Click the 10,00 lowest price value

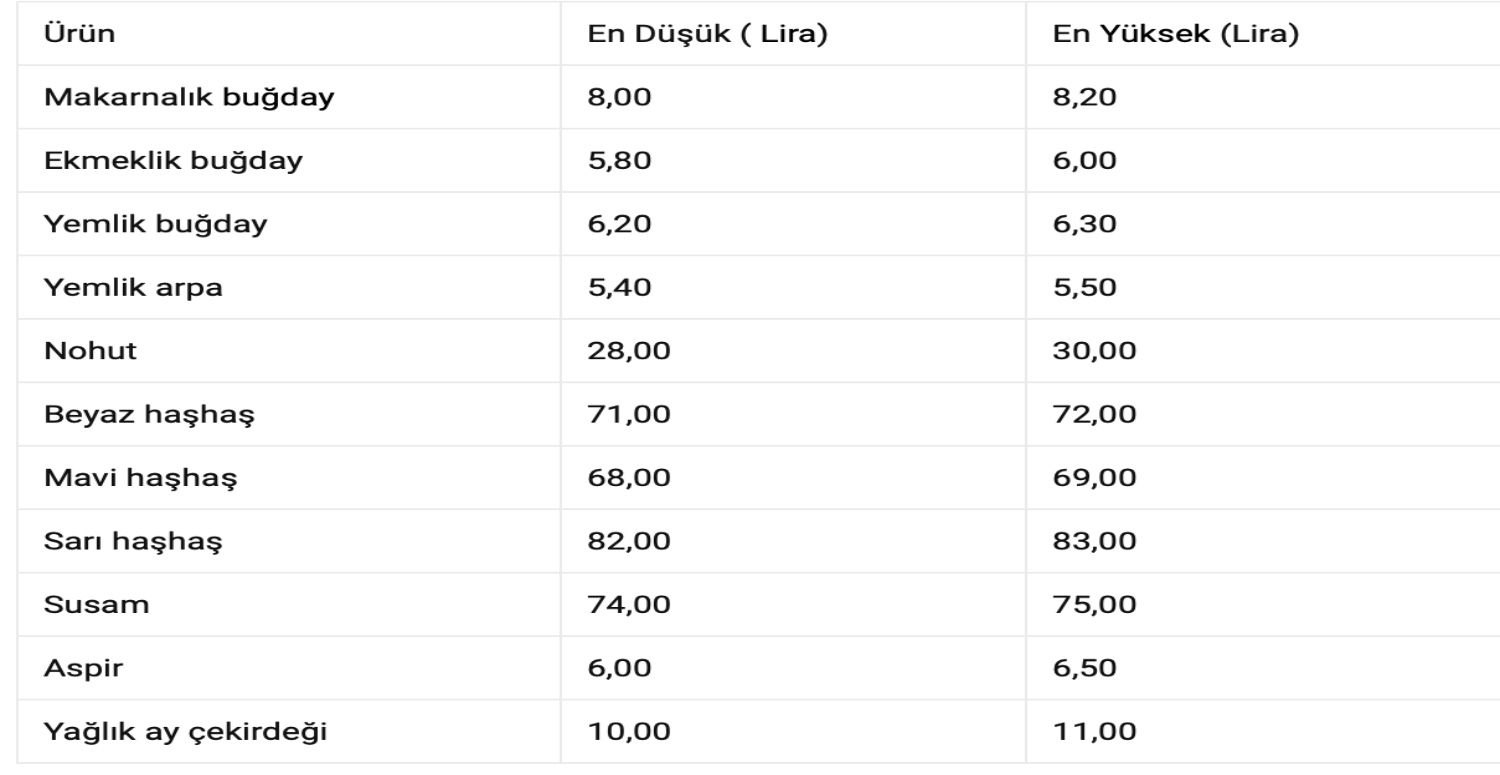click(x=629, y=731)
